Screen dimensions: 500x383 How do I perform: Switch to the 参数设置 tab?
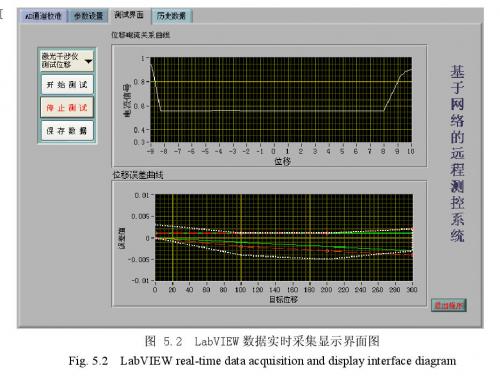click(x=88, y=16)
